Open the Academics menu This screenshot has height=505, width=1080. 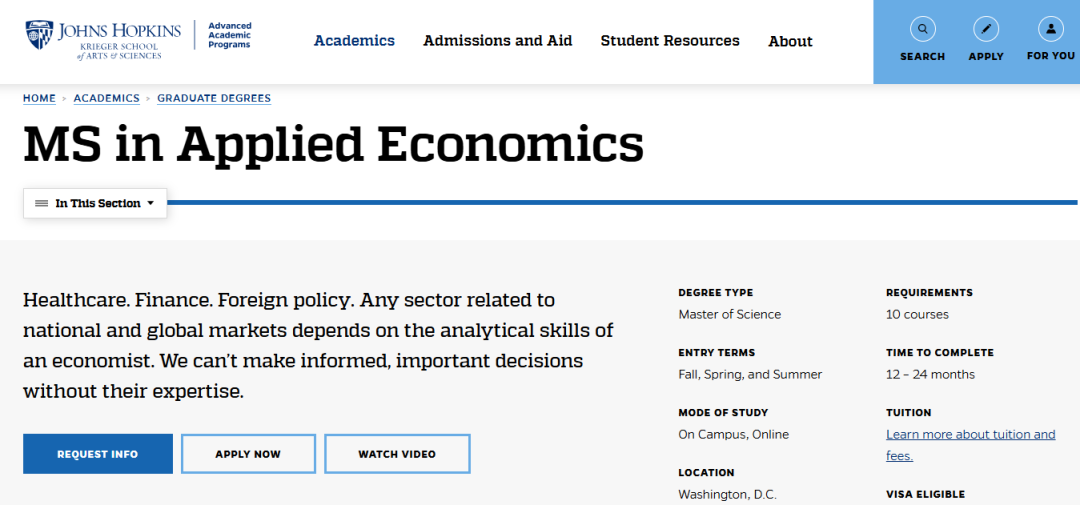354,41
